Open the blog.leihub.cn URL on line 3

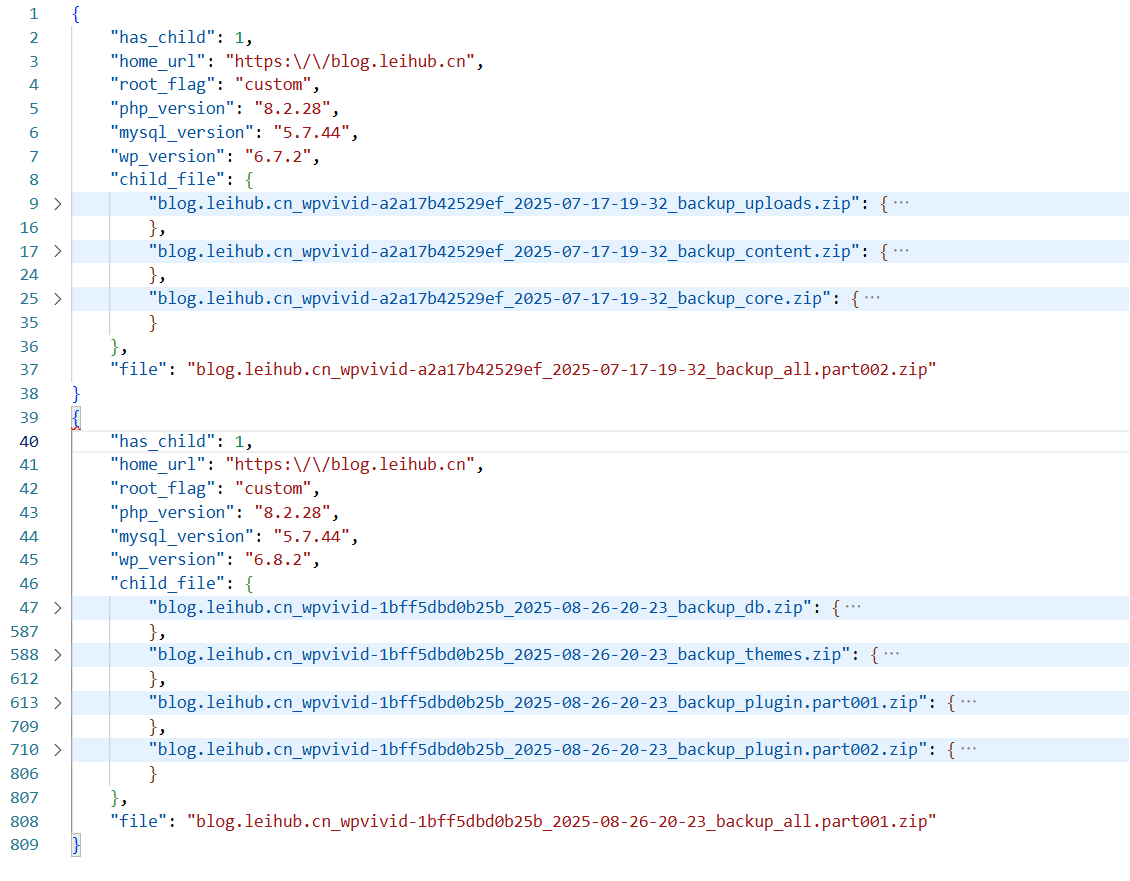tap(354, 61)
